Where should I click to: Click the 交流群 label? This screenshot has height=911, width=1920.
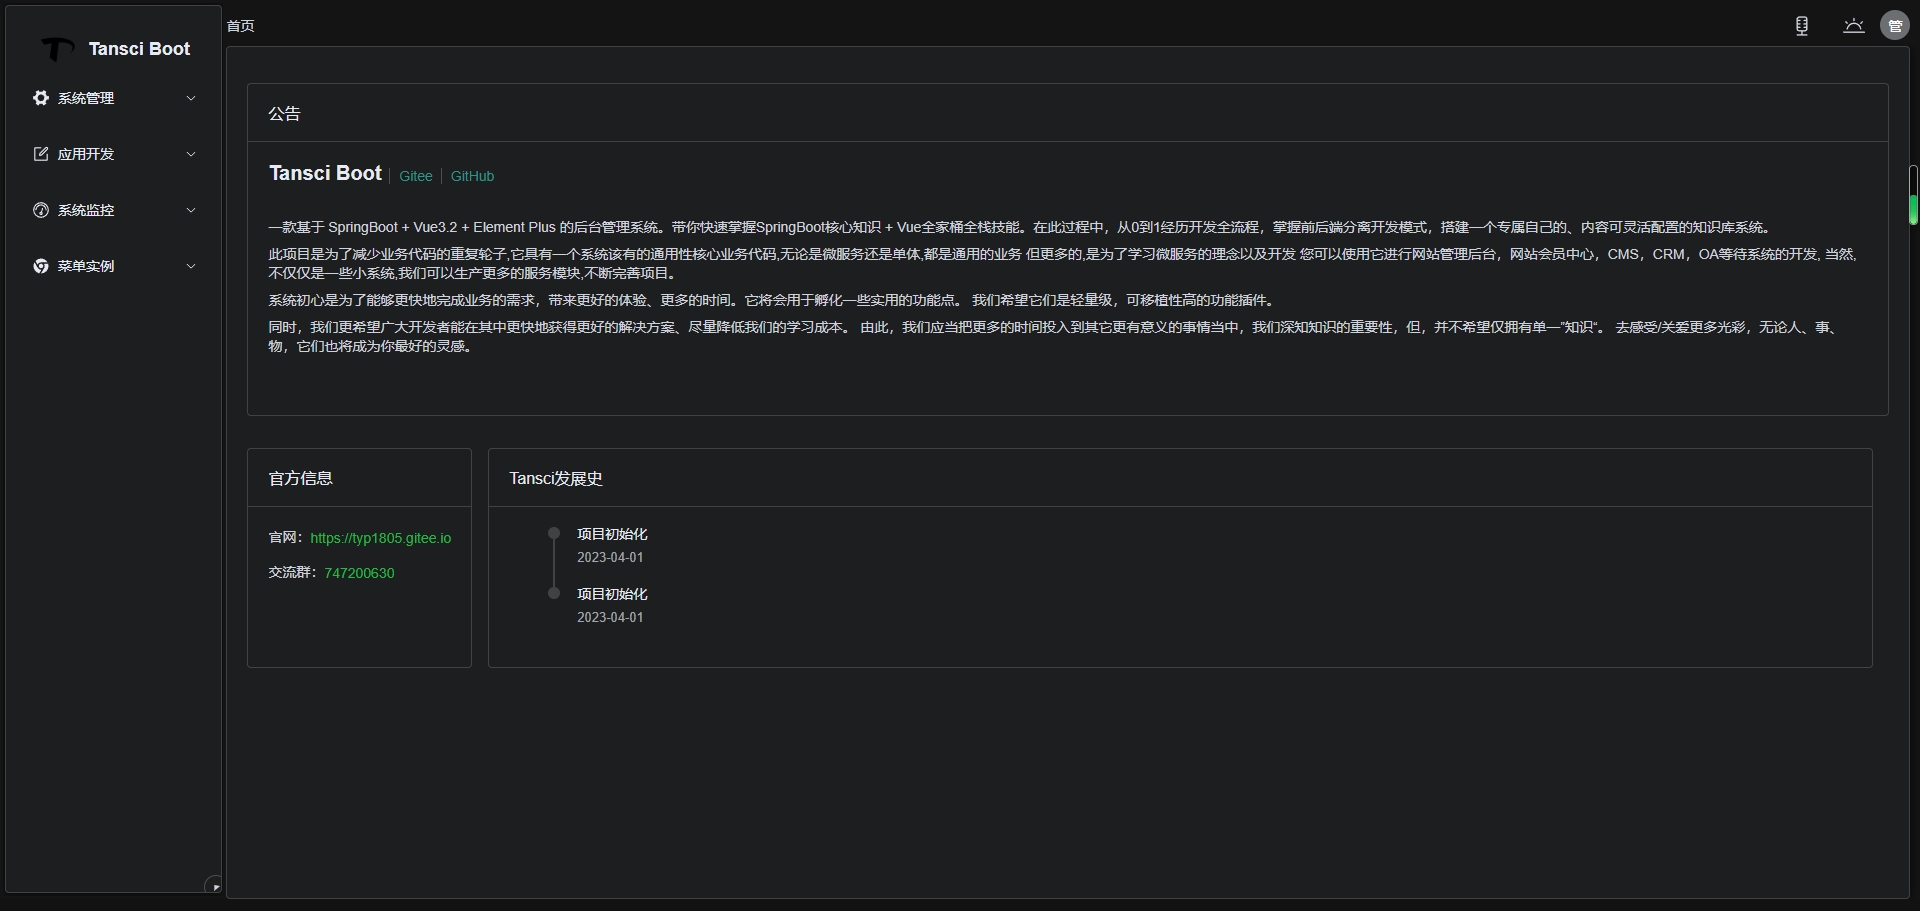tap(292, 573)
